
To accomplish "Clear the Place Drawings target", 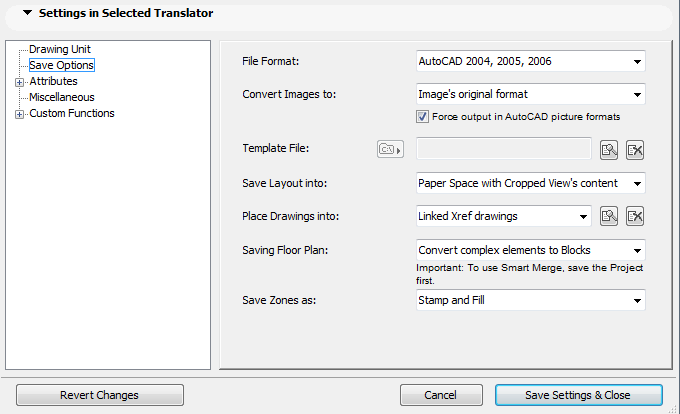I will coord(635,216).
